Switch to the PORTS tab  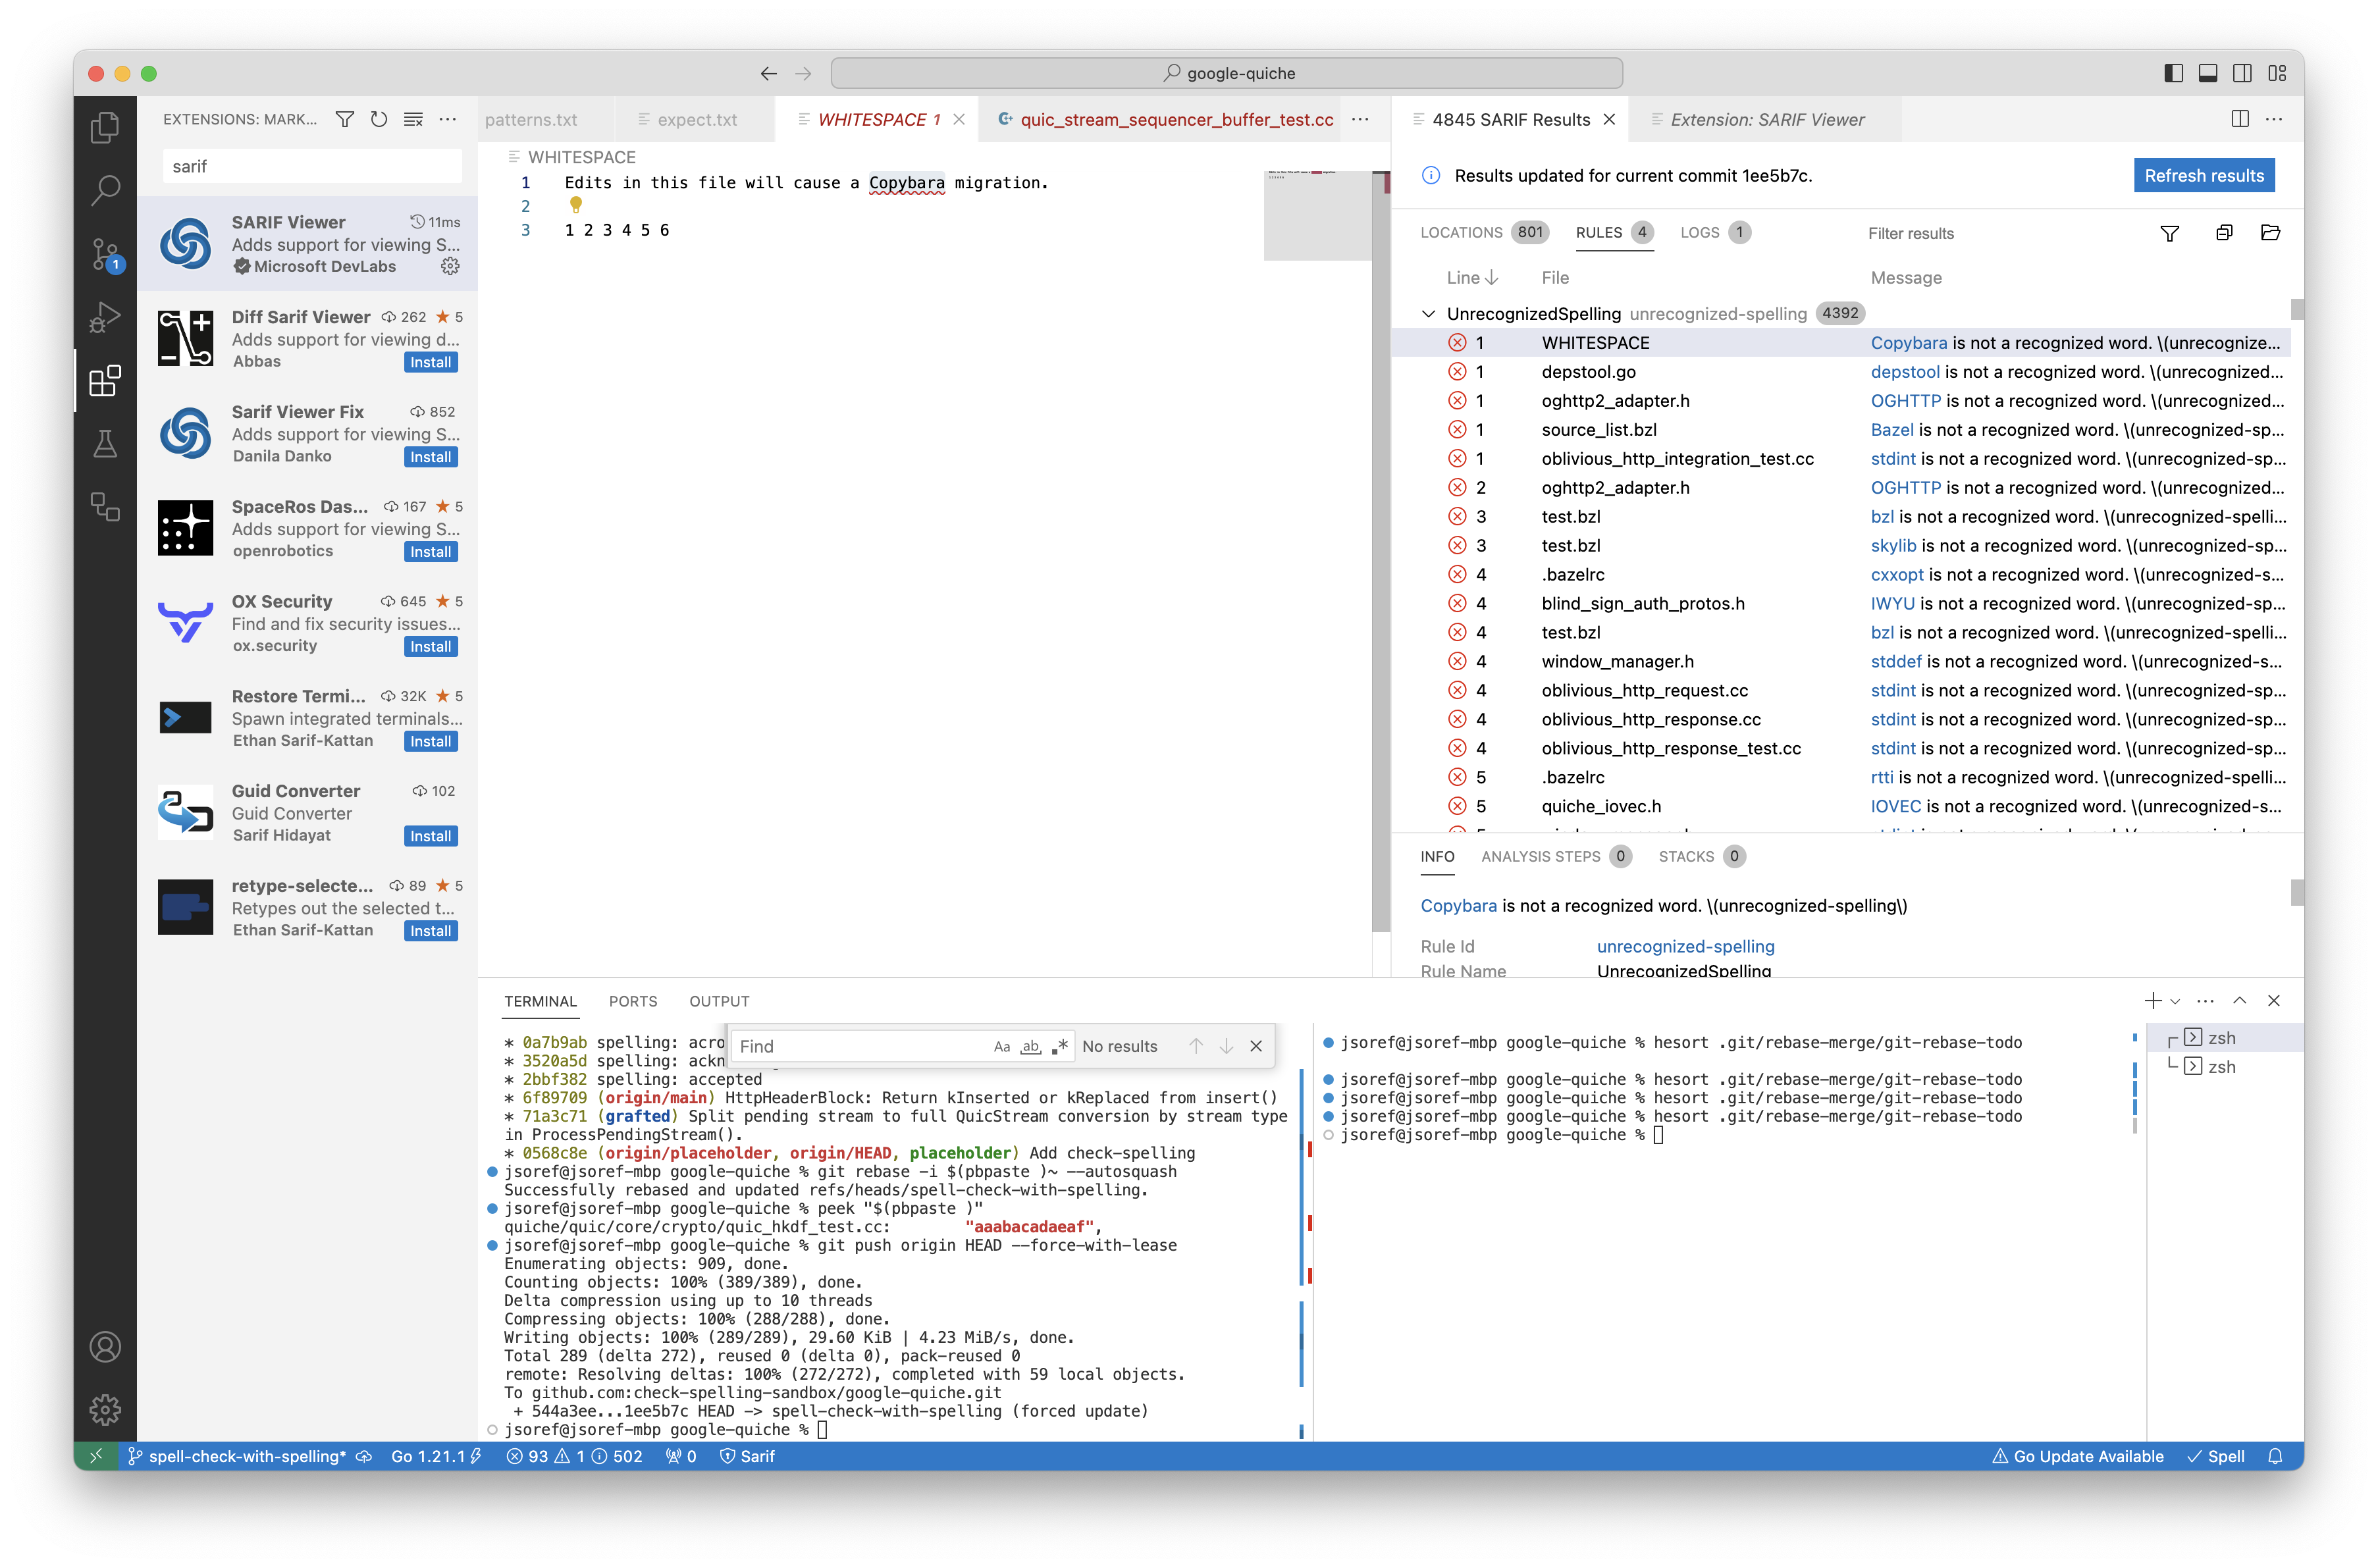633,1001
